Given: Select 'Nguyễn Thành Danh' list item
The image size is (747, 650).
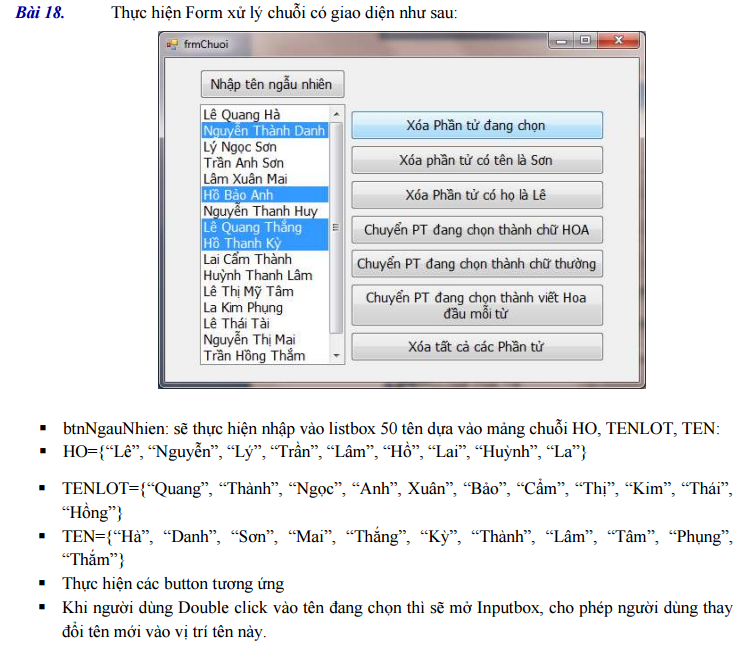Looking at the screenshot, I should pyautogui.click(x=264, y=131).
